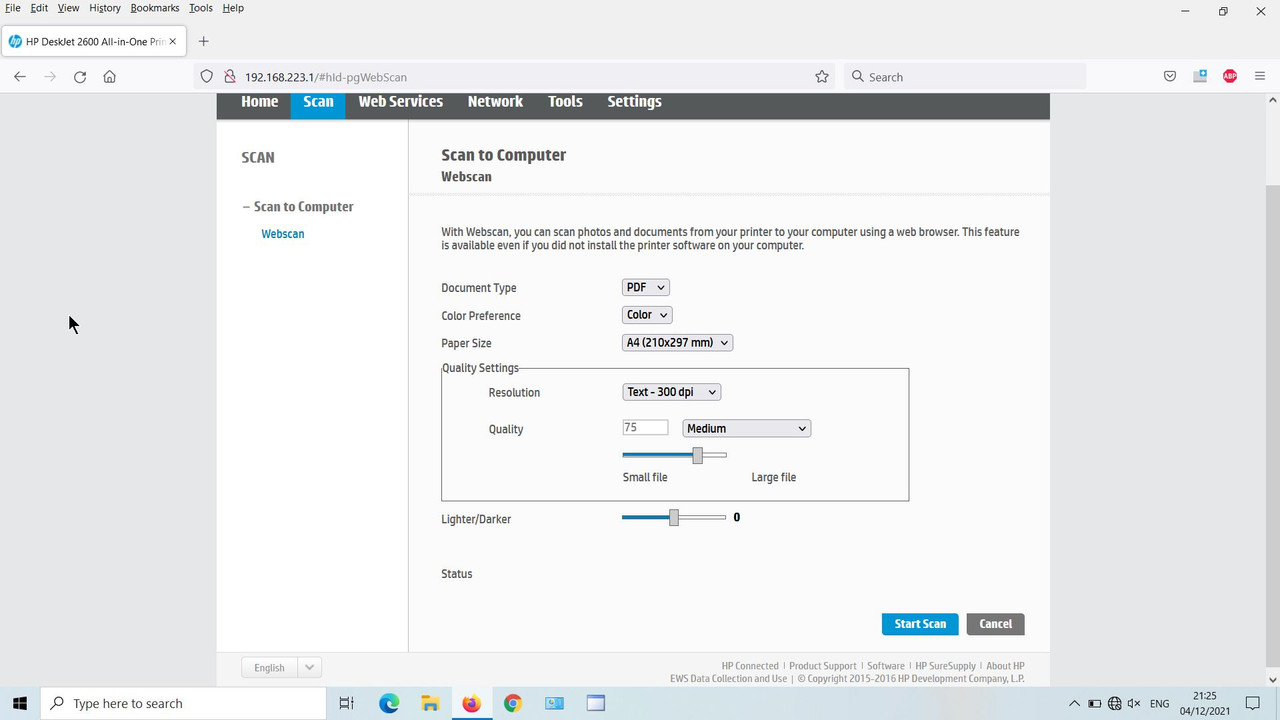Click the Lighter/Darker slider handle
This screenshot has width=1280, height=720.
click(x=674, y=517)
